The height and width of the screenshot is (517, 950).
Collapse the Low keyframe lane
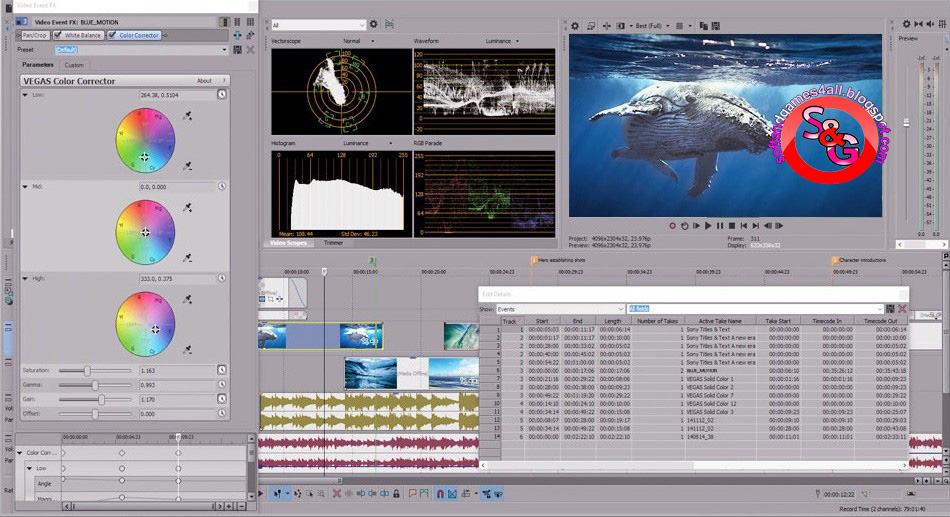point(28,469)
